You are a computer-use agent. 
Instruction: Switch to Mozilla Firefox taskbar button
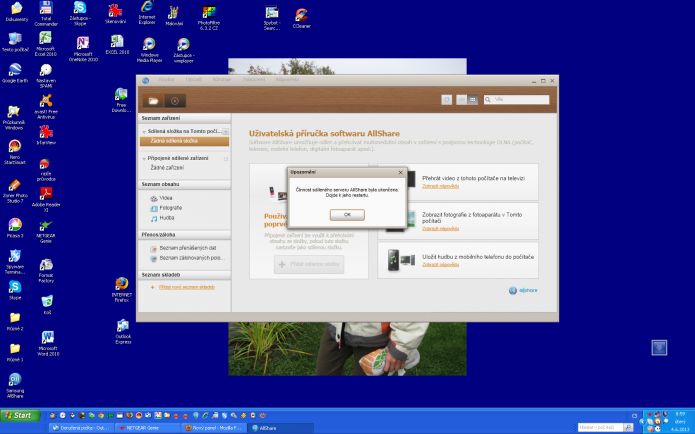click(213, 428)
